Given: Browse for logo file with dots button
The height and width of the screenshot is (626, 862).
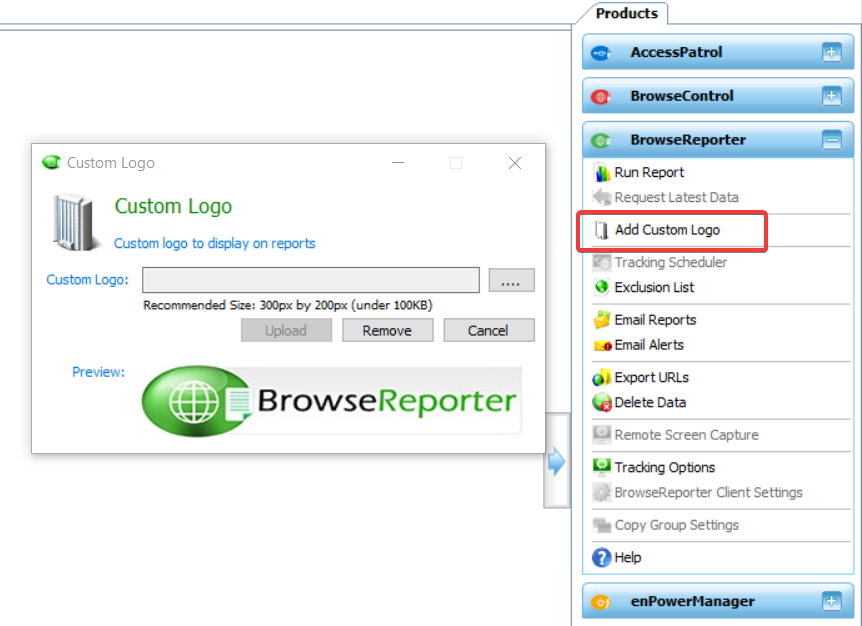Looking at the screenshot, I should (511, 280).
